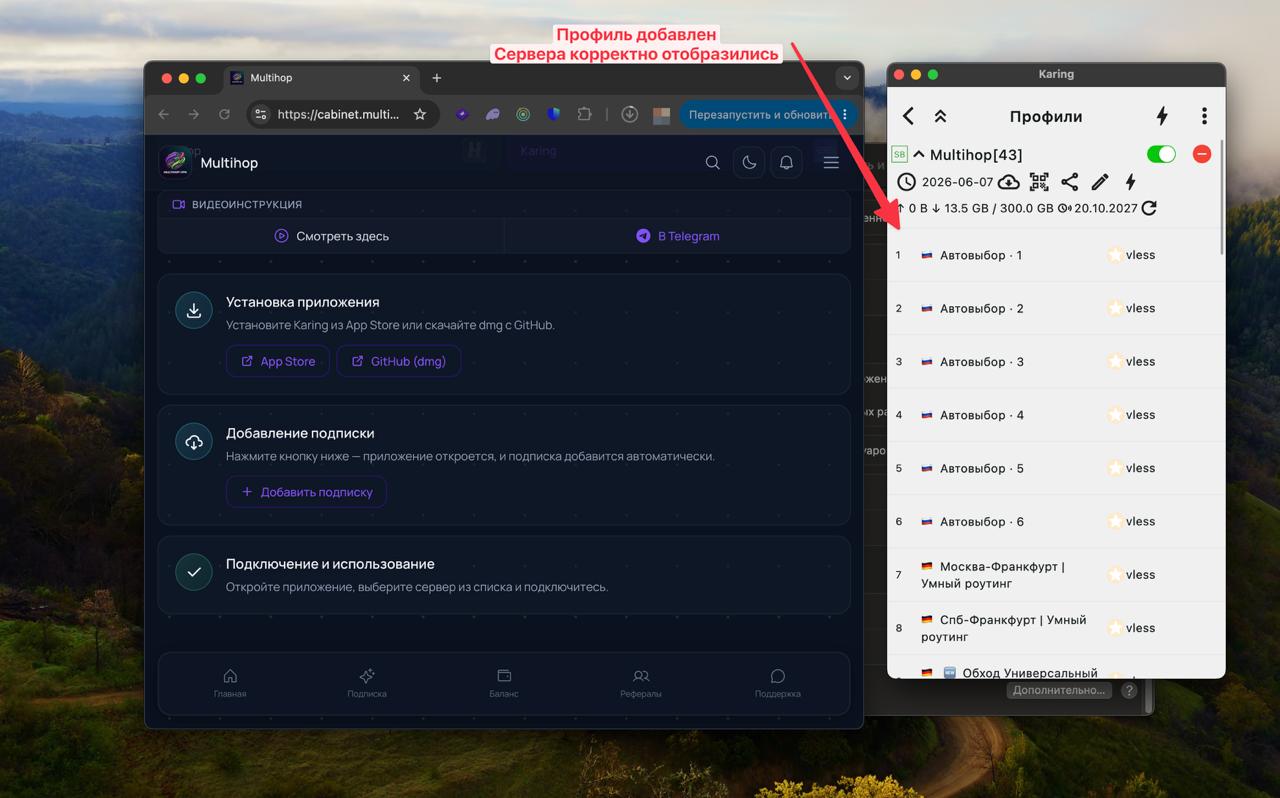Click the traffic usage text 13.5 GB / 300.0 GB
1280x798 pixels.
(999, 208)
